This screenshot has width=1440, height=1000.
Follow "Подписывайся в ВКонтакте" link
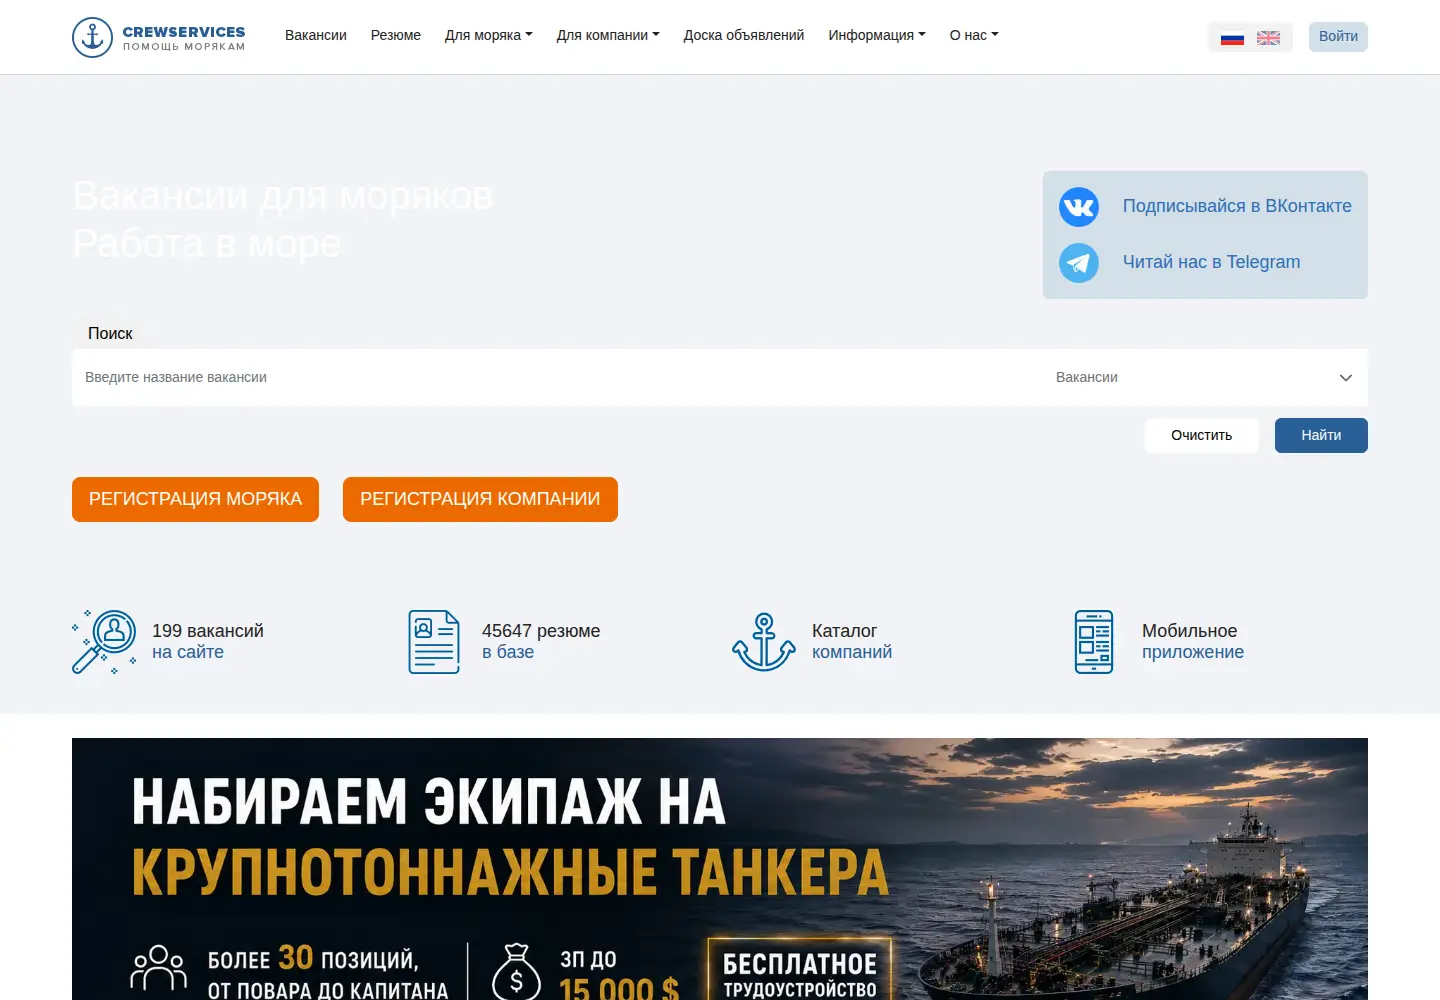coord(1237,206)
